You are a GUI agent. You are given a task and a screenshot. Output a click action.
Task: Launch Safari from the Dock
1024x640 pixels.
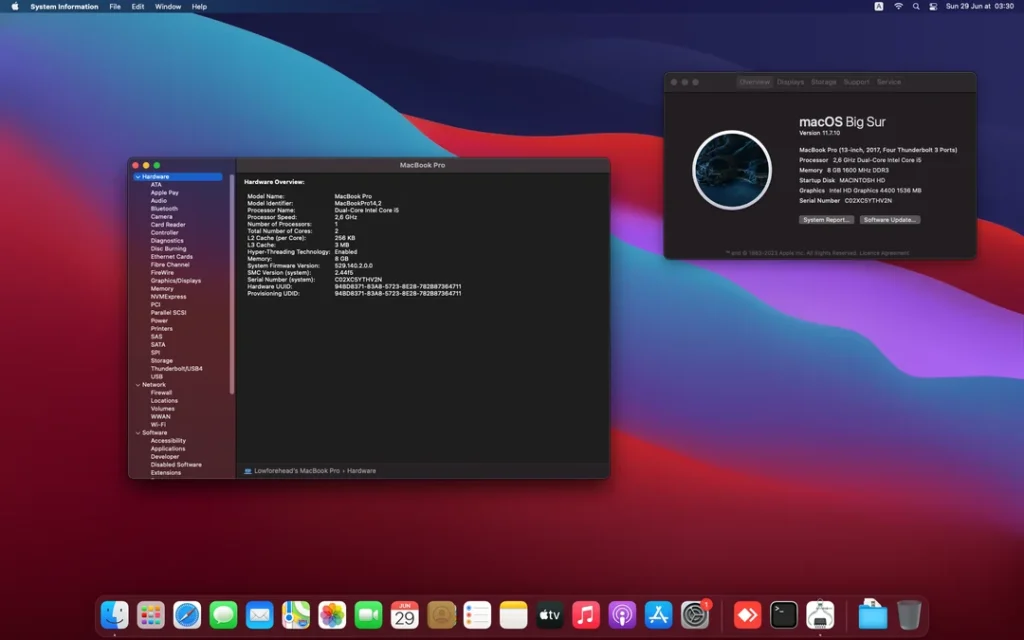(x=187, y=615)
